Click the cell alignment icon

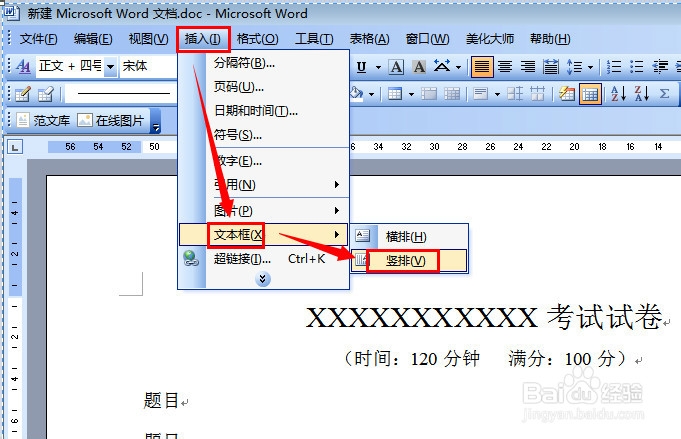(x=481, y=94)
